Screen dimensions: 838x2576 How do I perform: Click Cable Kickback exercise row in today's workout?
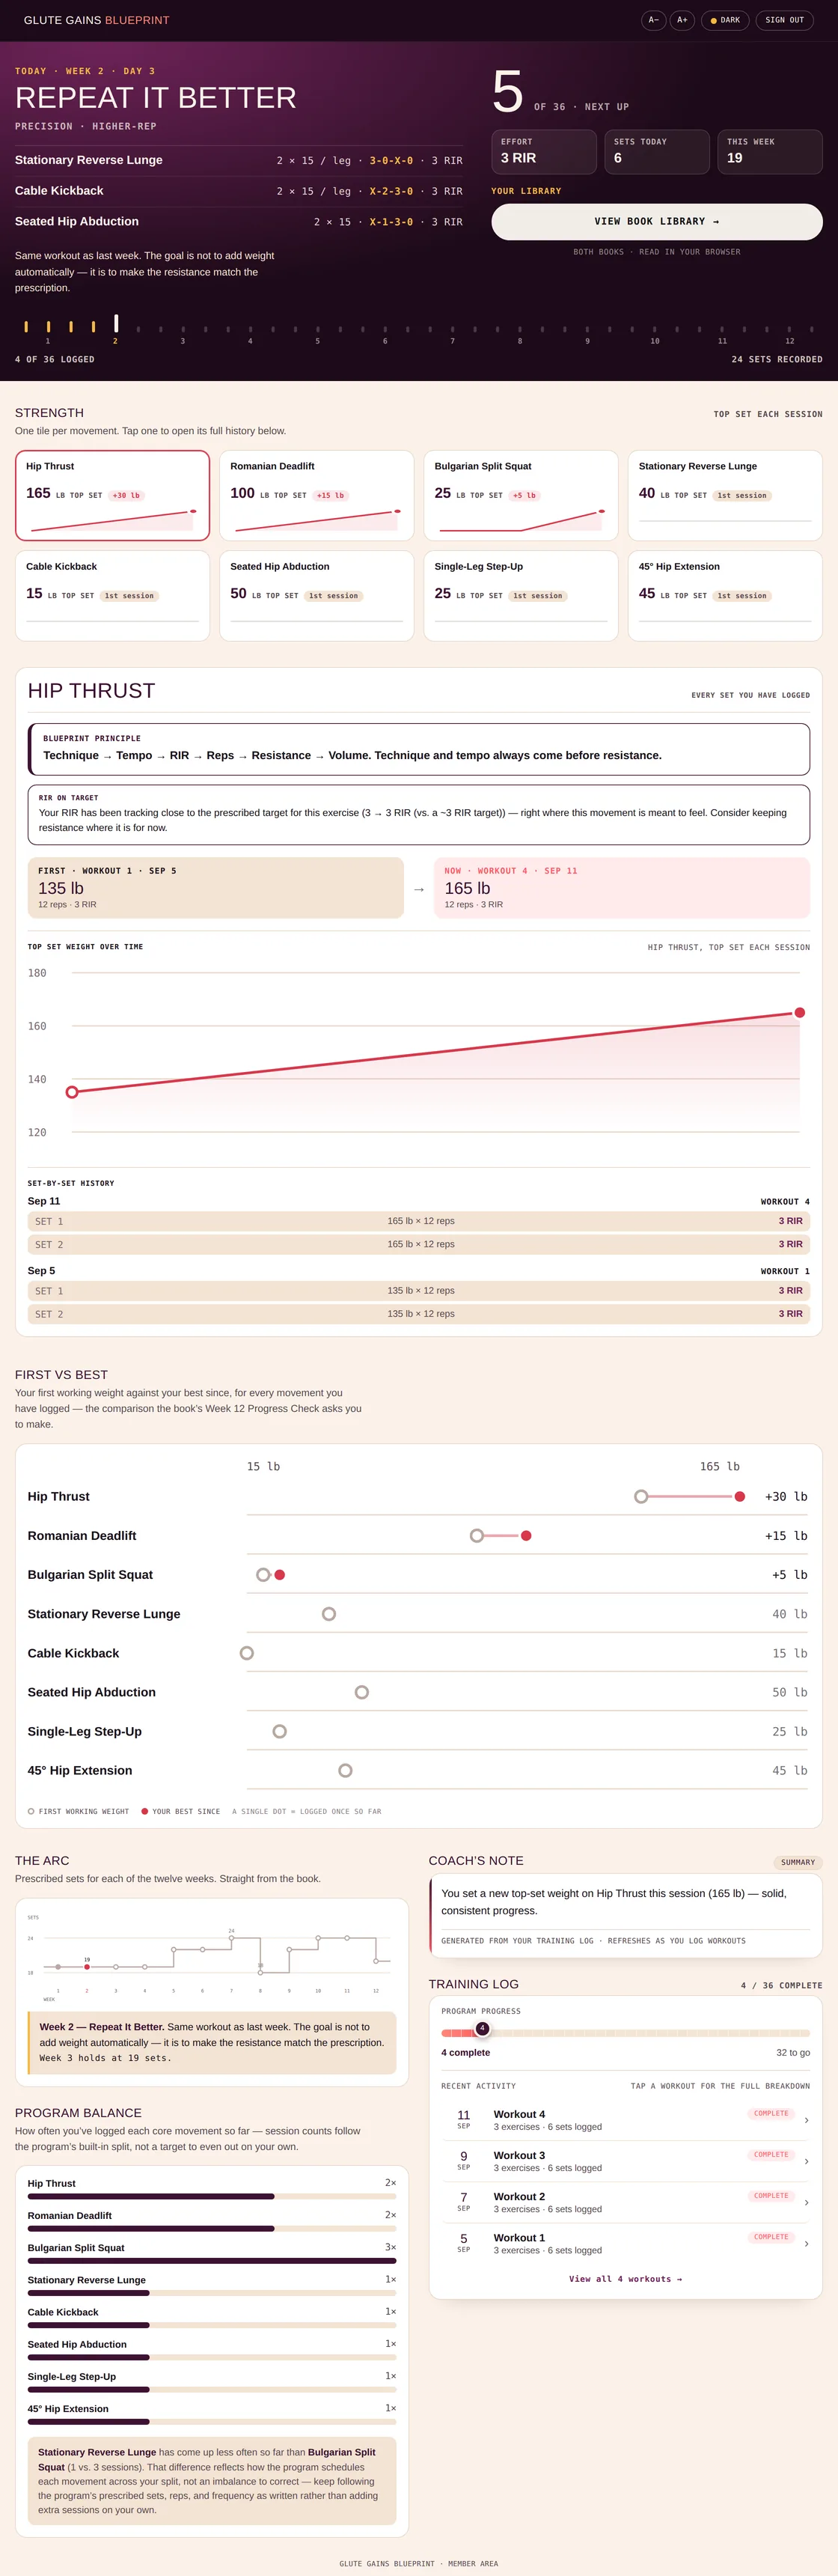(238, 191)
